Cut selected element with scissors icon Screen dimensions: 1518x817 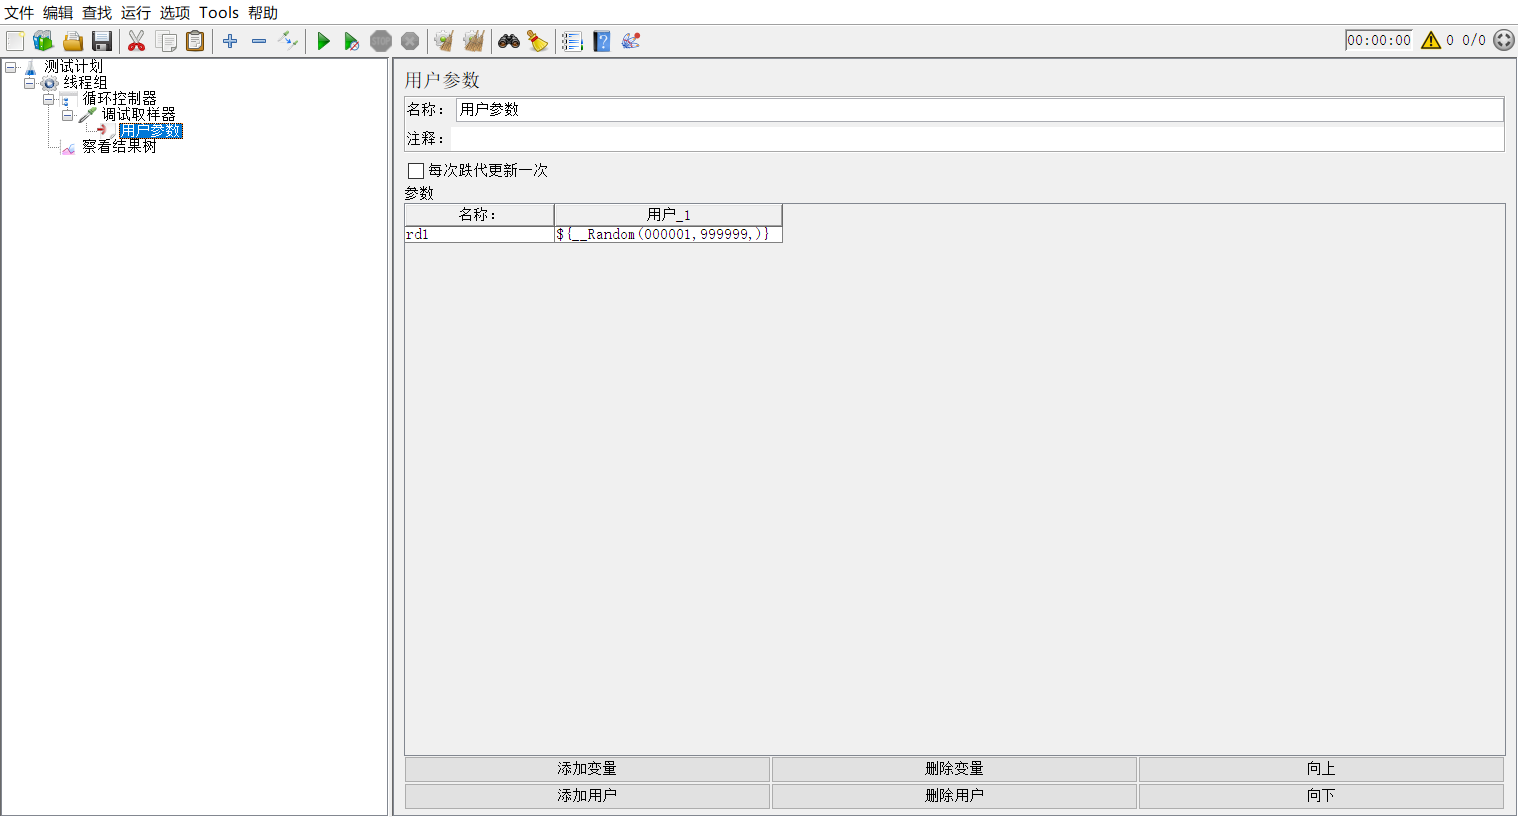pos(136,41)
